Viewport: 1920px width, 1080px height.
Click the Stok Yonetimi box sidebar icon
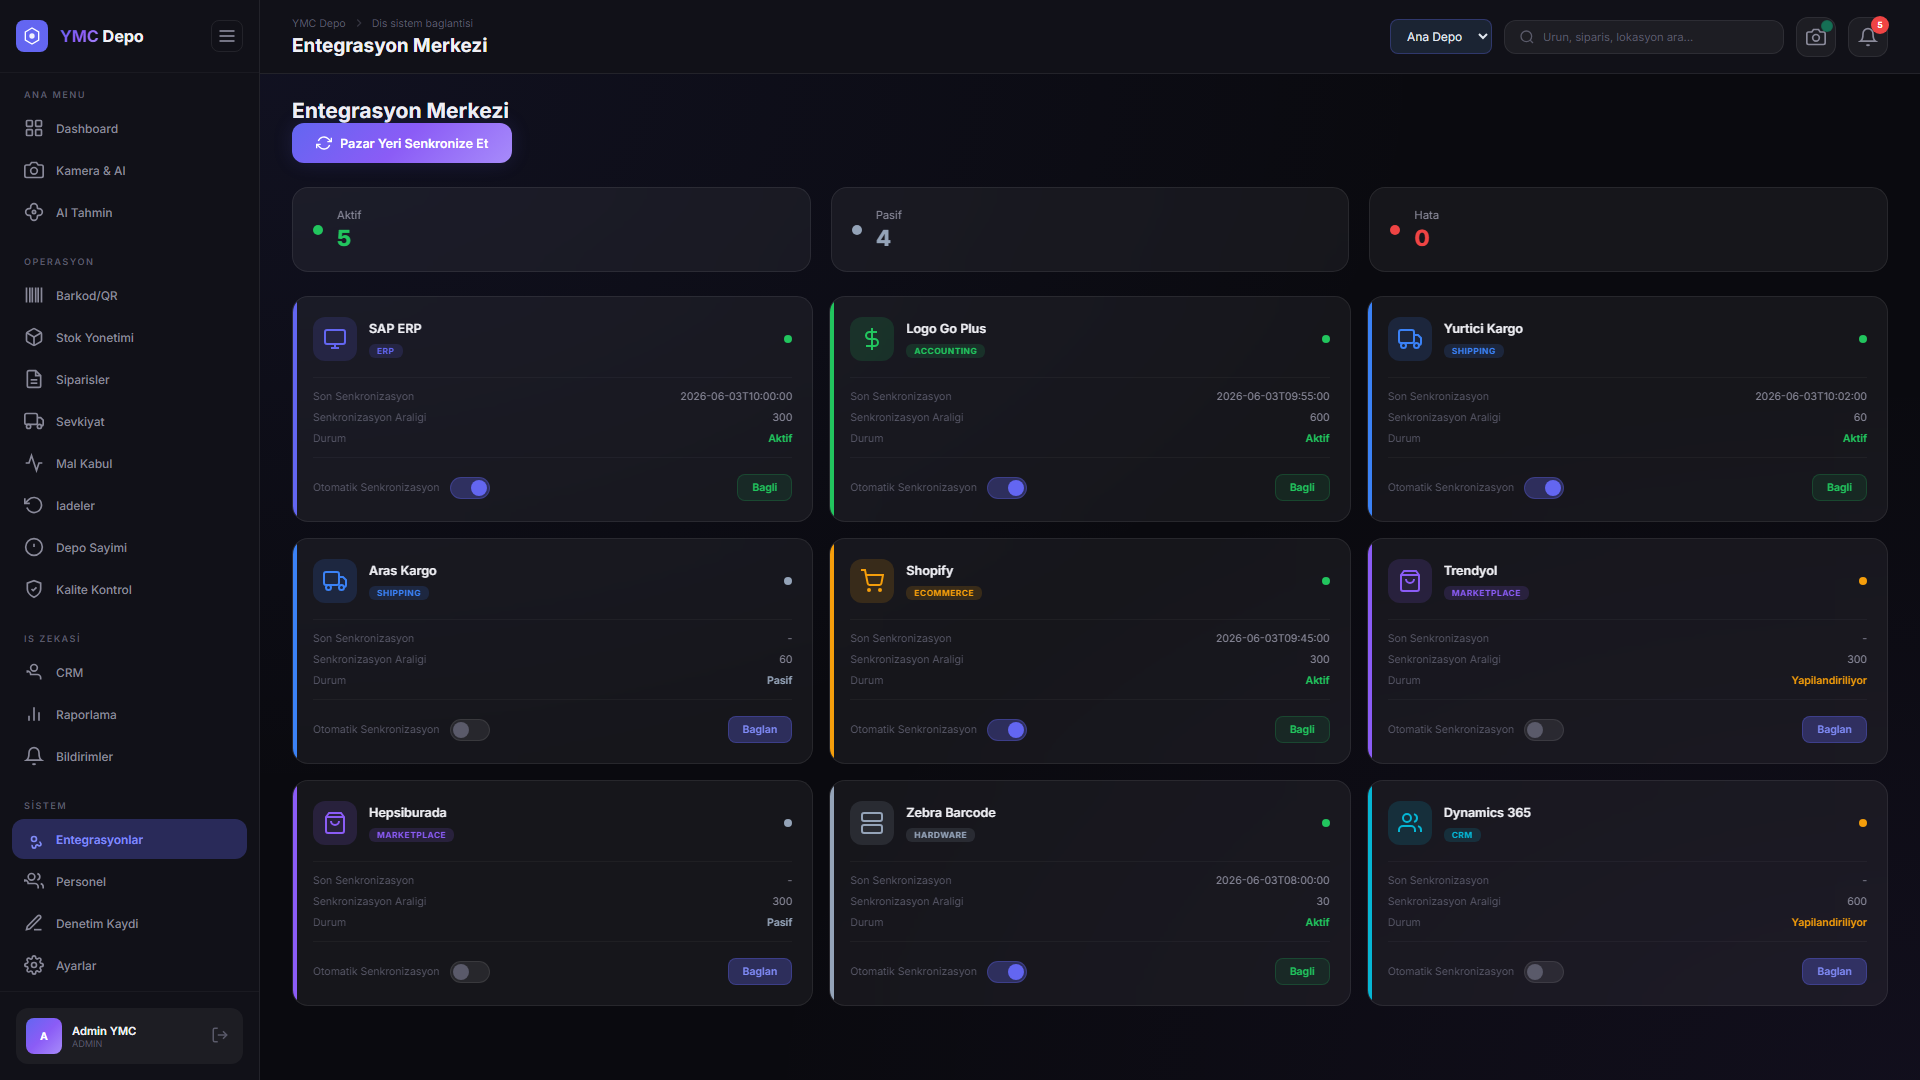pyautogui.click(x=34, y=337)
